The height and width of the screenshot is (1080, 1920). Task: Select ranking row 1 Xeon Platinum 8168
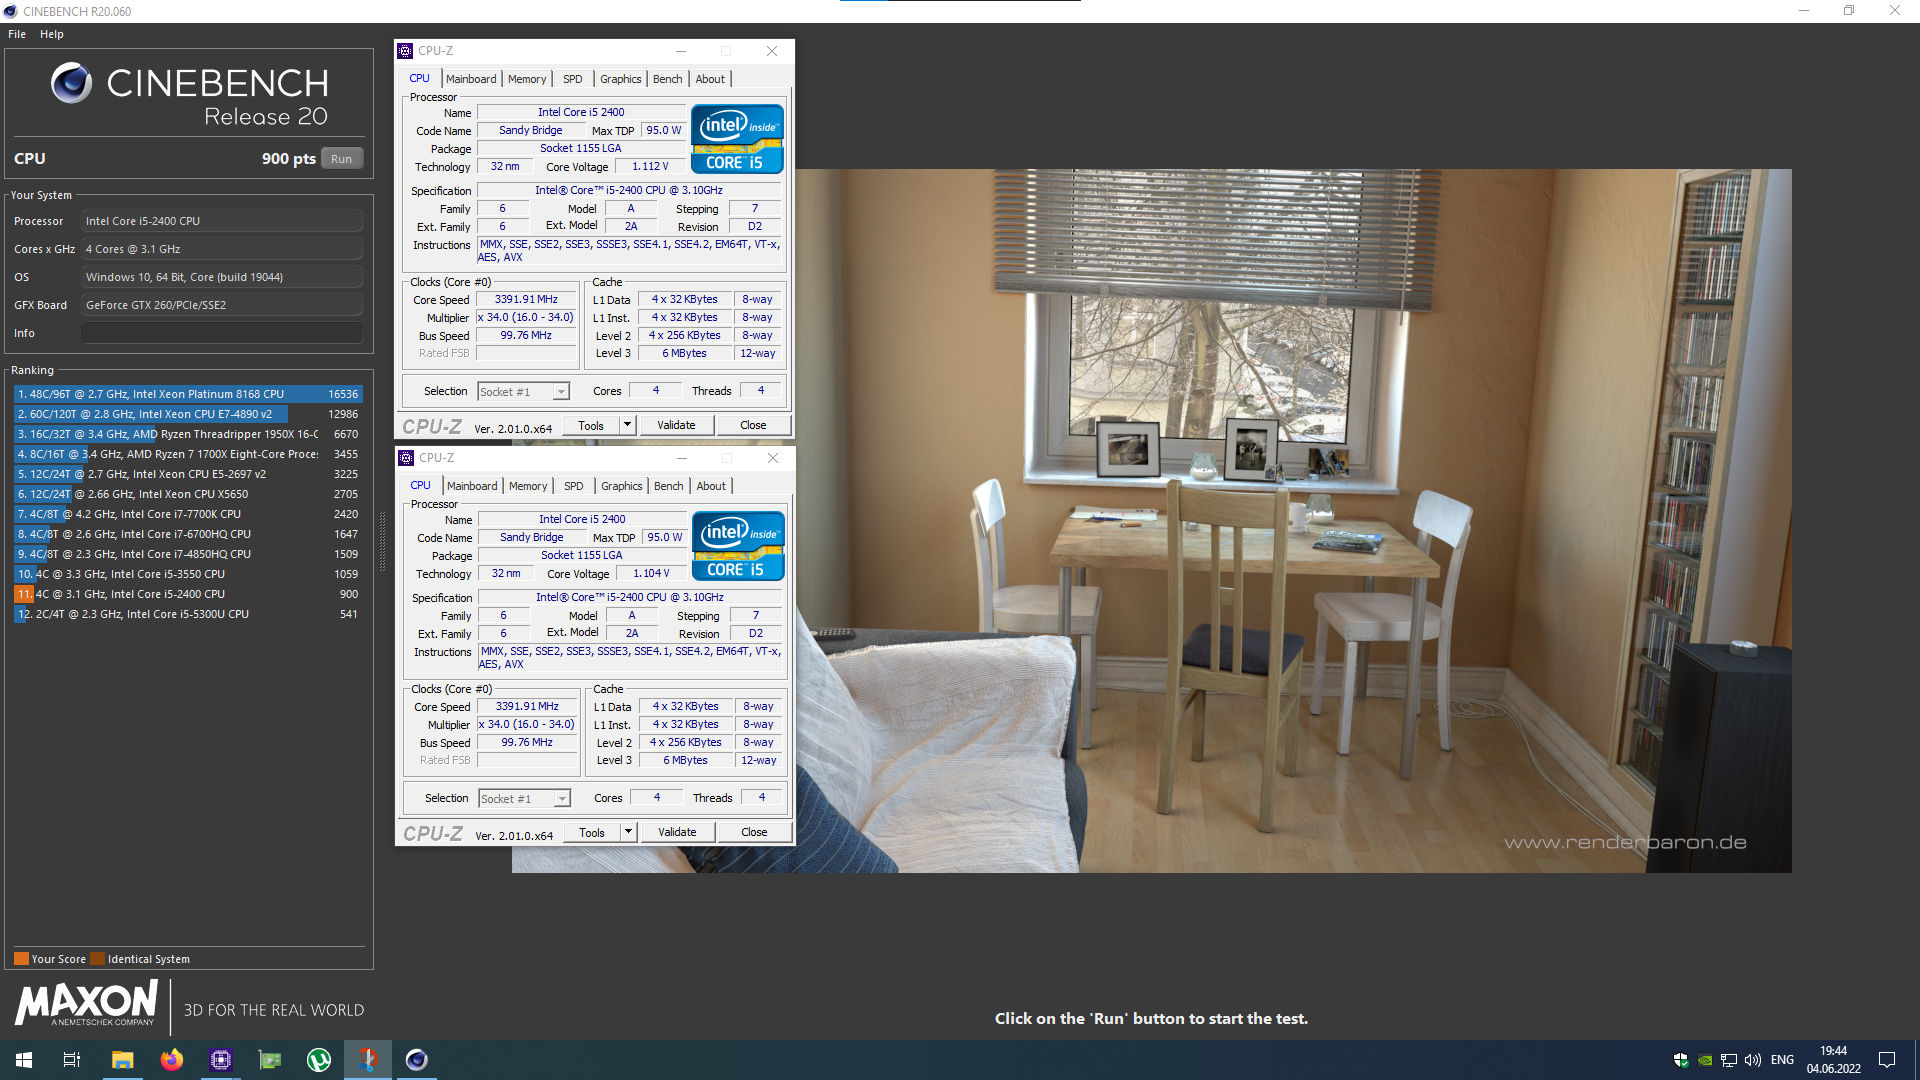tap(188, 394)
